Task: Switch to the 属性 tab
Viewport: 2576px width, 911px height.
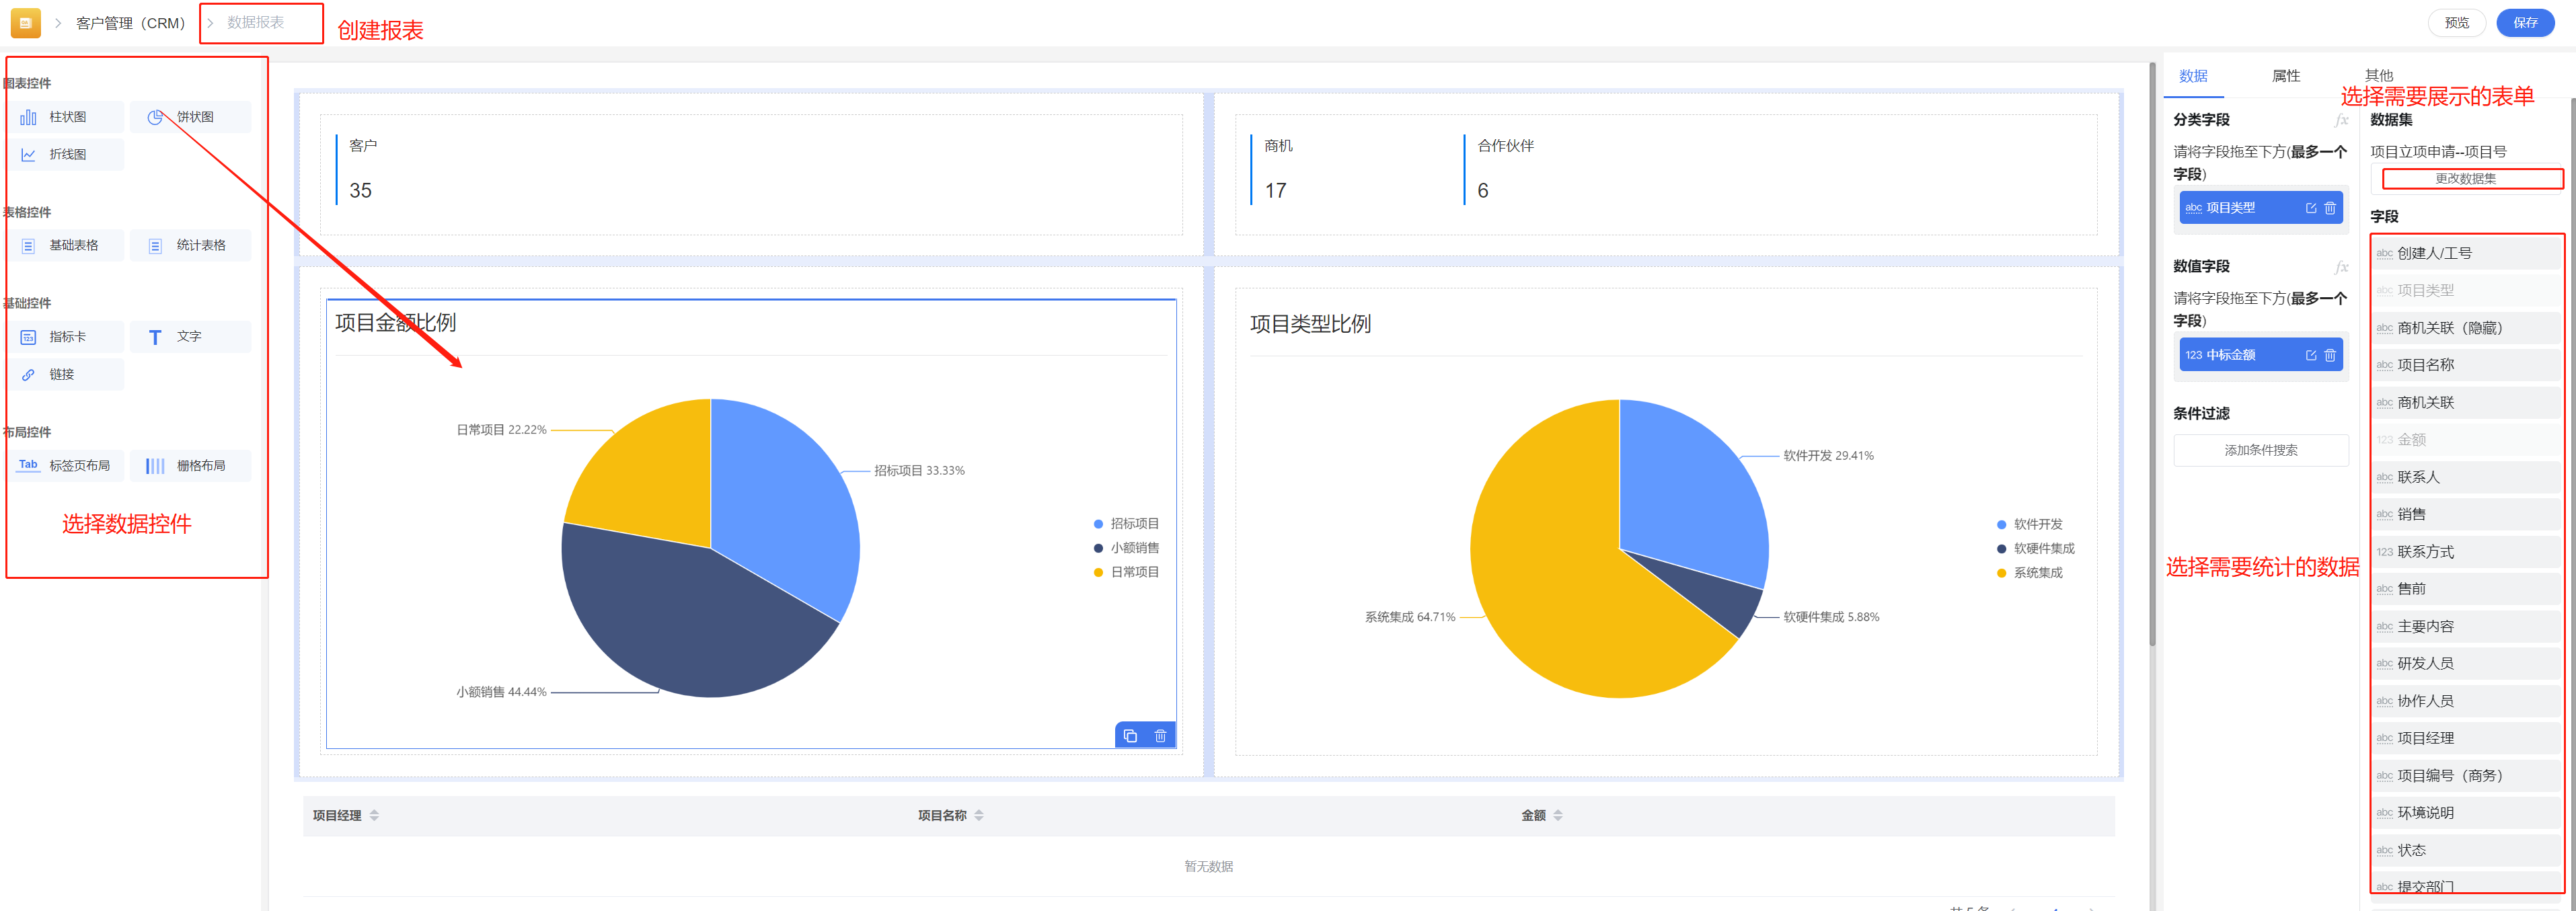Action: pos(2286,76)
